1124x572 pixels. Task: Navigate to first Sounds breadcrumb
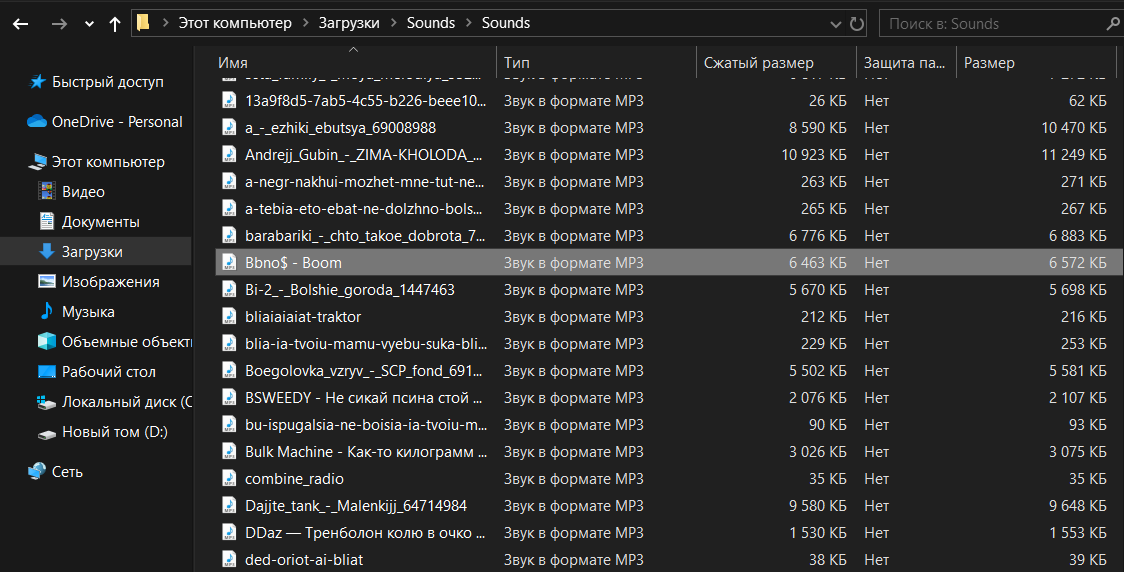(431, 23)
